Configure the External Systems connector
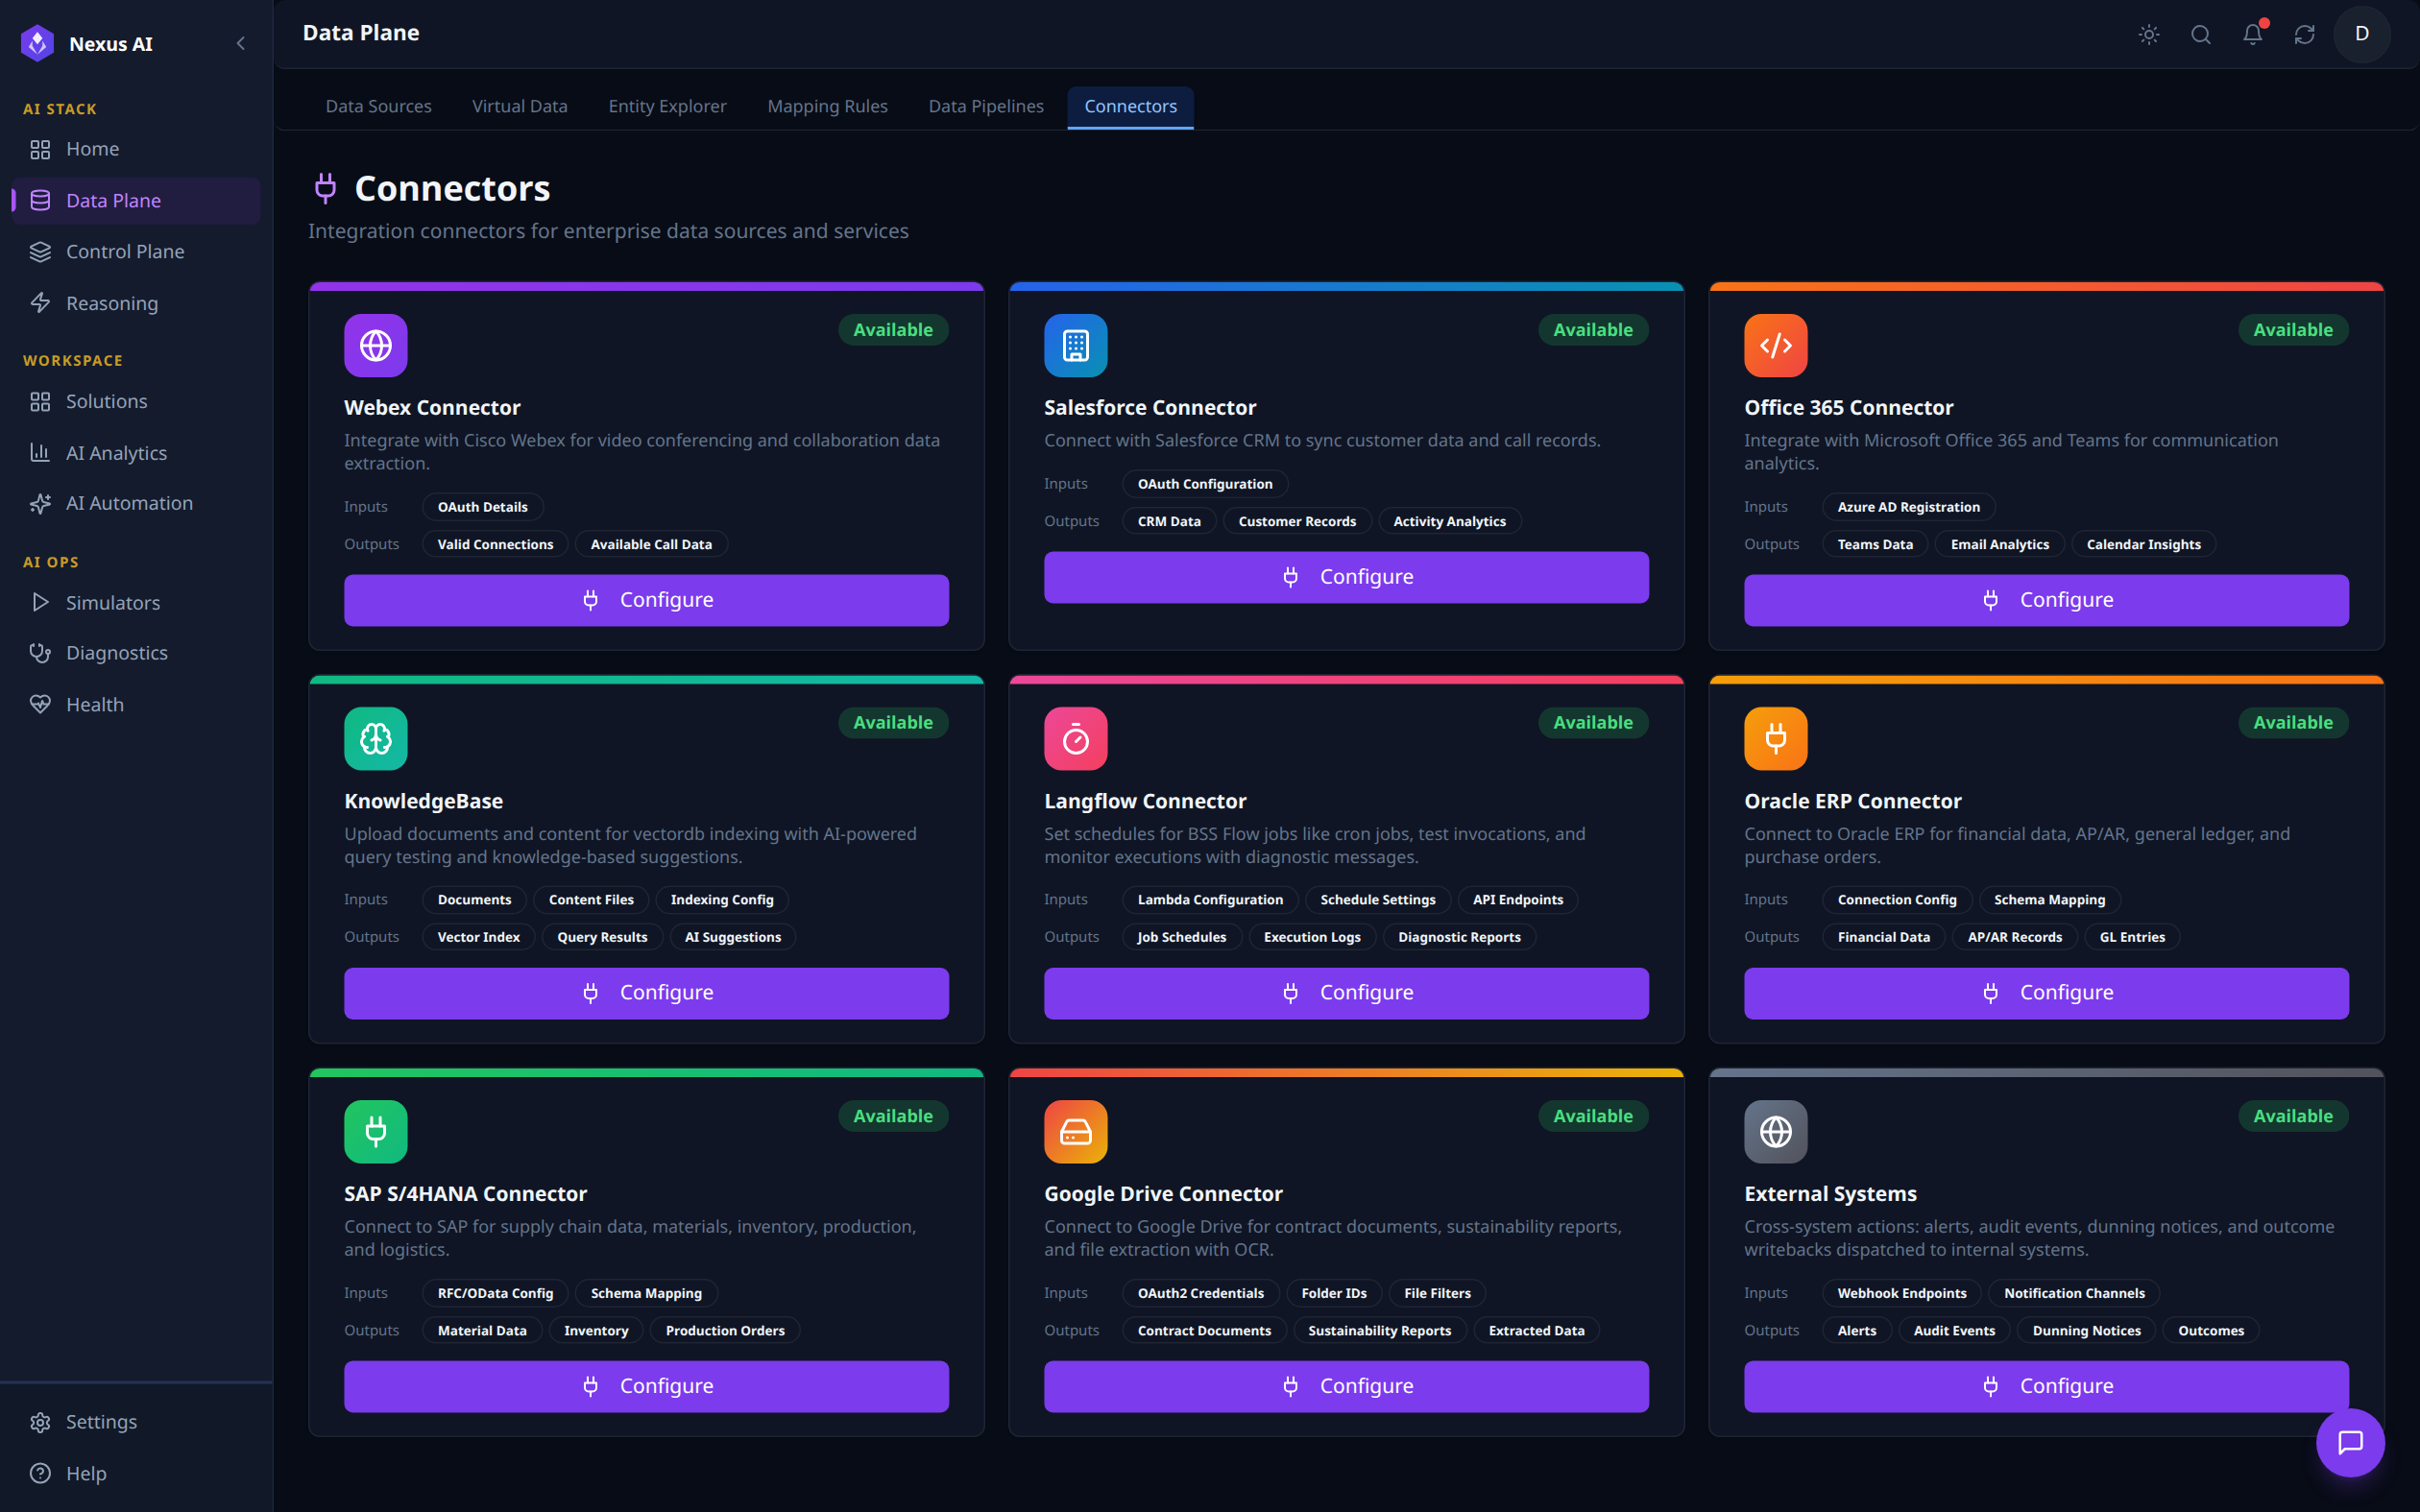This screenshot has width=2420, height=1512. coord(2046,1386)
